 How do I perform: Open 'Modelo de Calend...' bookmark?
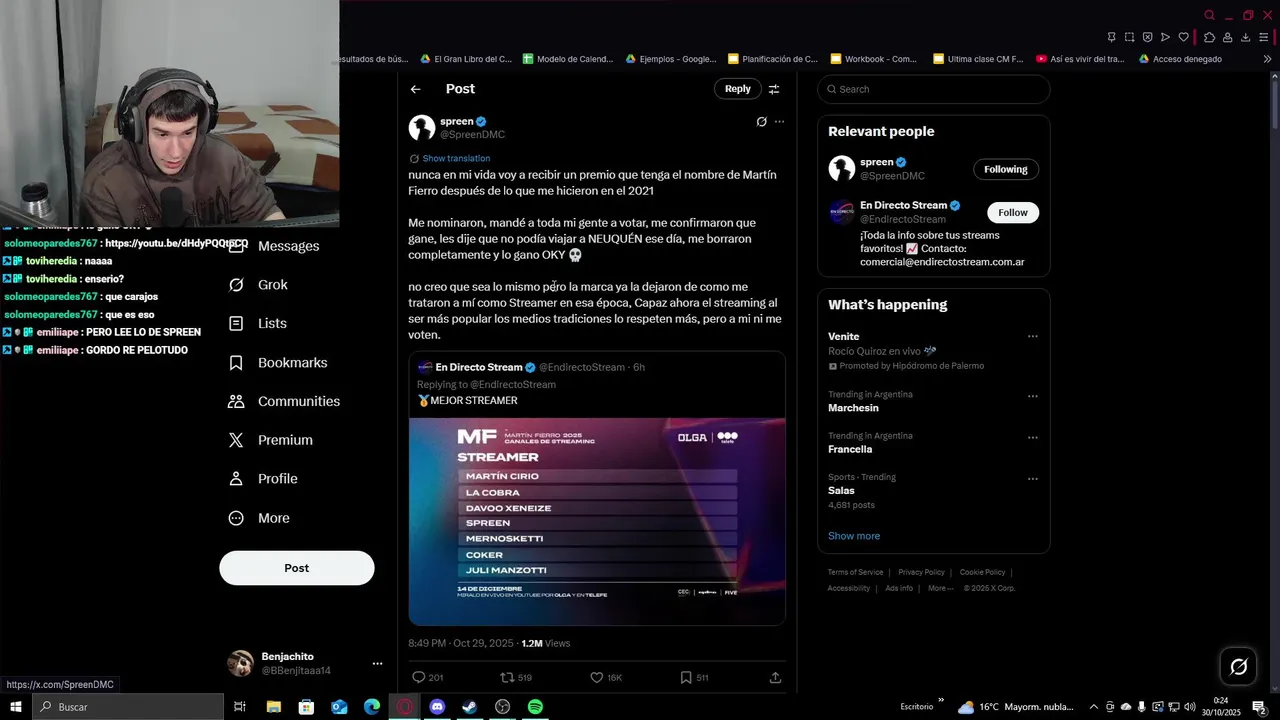pyautogui.click(x=568, y=59)
